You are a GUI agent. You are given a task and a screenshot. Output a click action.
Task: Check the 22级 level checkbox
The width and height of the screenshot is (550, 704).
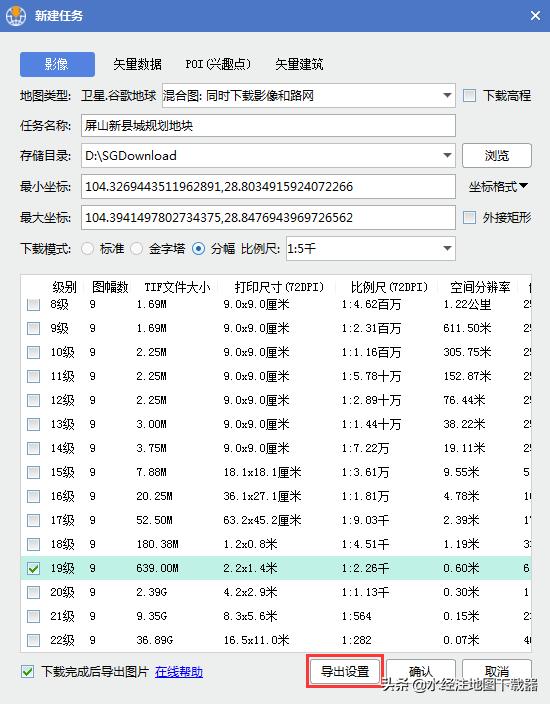click(x=33, y=640)
